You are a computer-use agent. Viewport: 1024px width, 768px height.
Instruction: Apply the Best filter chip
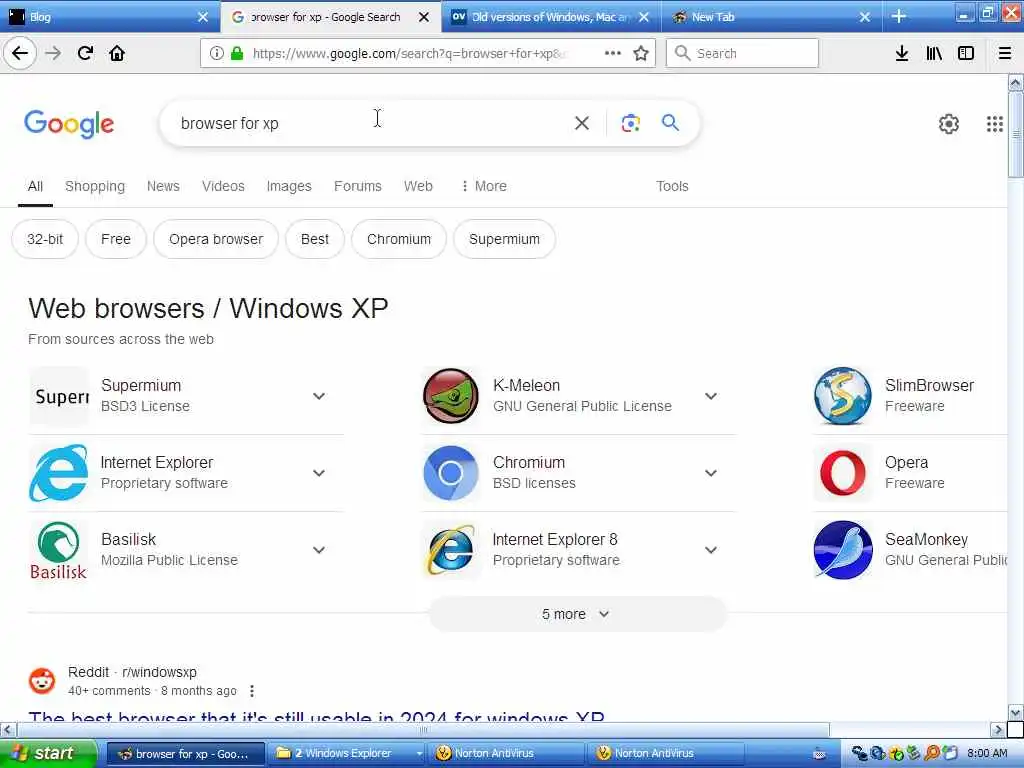click(315, 239)
